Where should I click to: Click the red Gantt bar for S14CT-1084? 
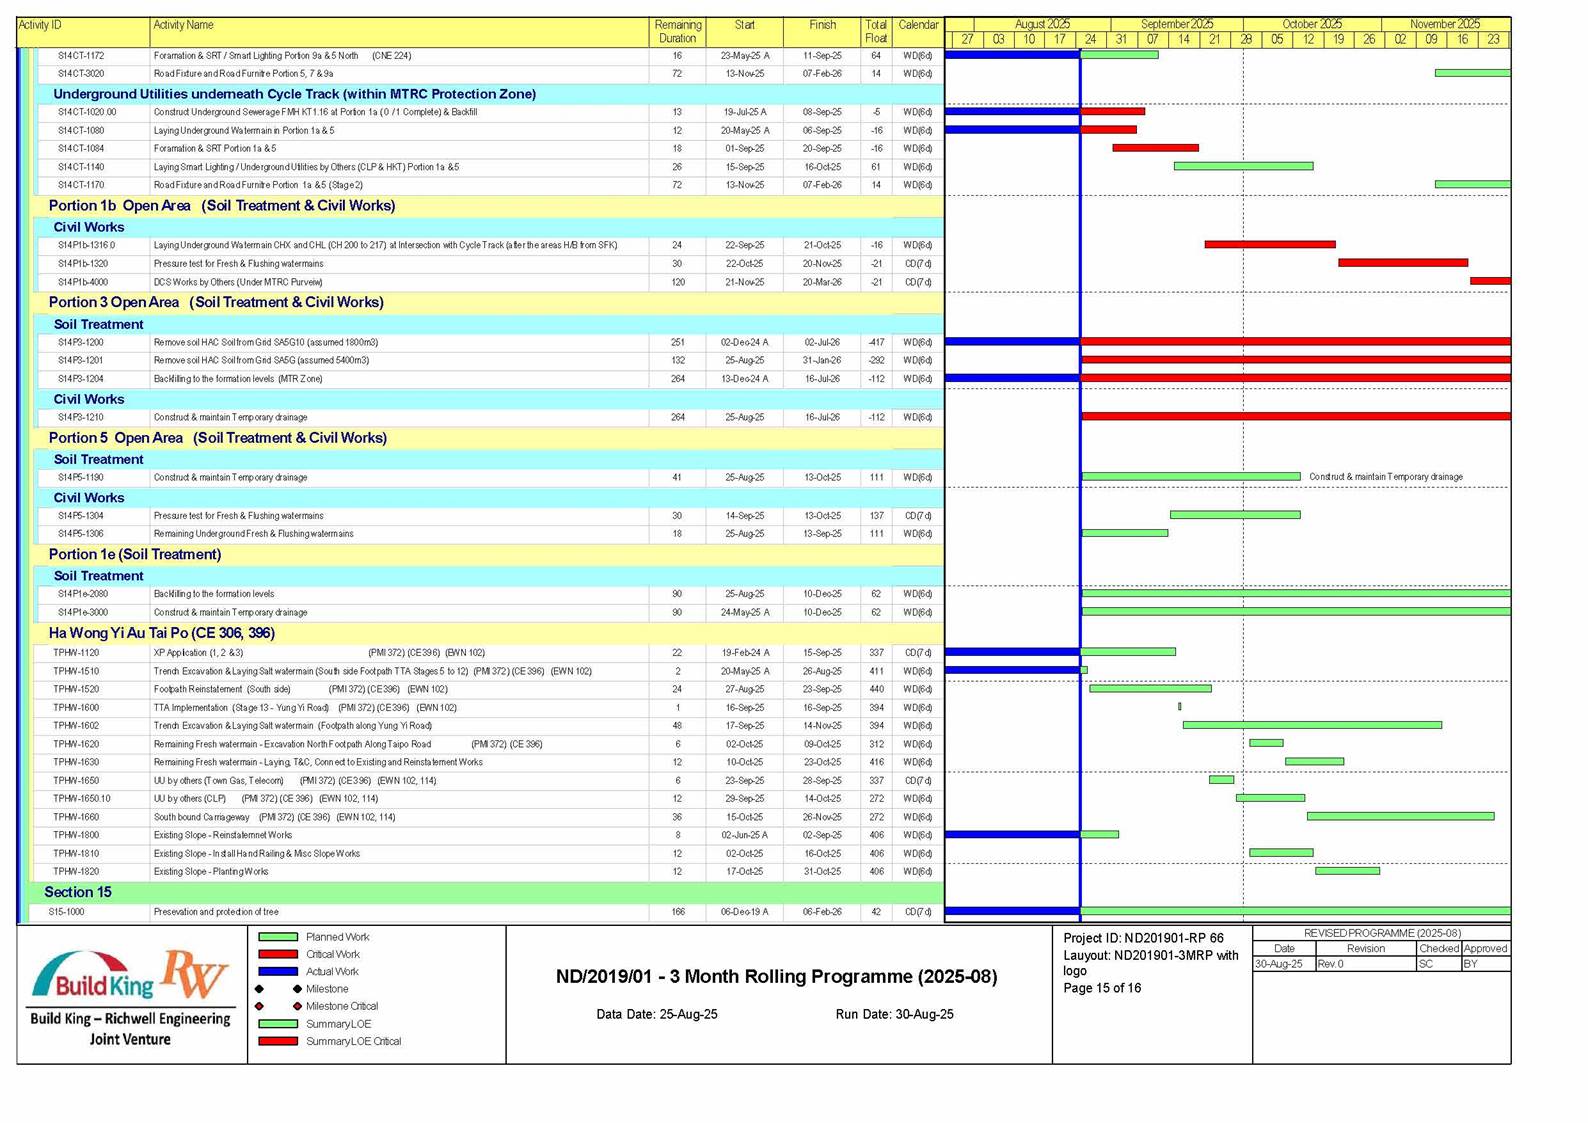click(x=1155, y=148)
